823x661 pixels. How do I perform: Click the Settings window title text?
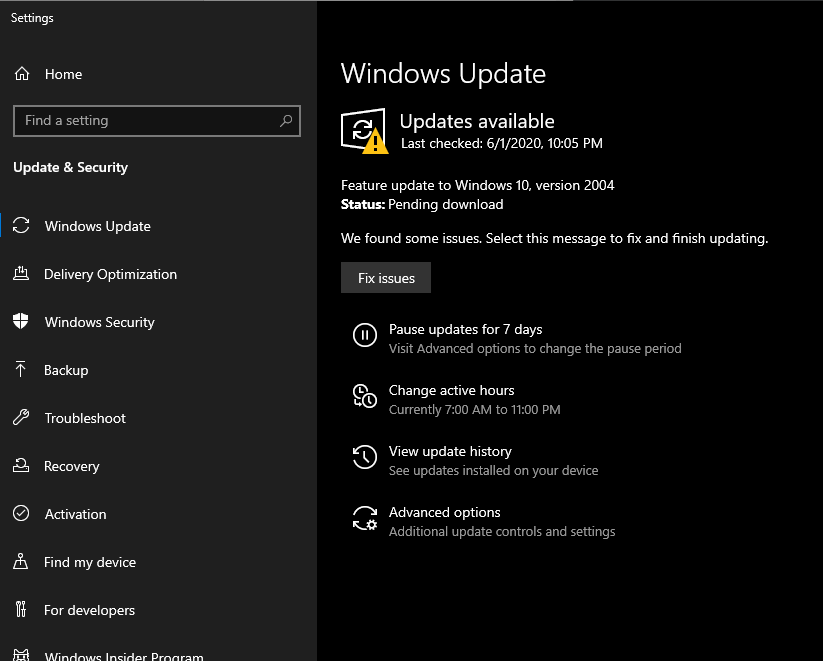[32, 18]
